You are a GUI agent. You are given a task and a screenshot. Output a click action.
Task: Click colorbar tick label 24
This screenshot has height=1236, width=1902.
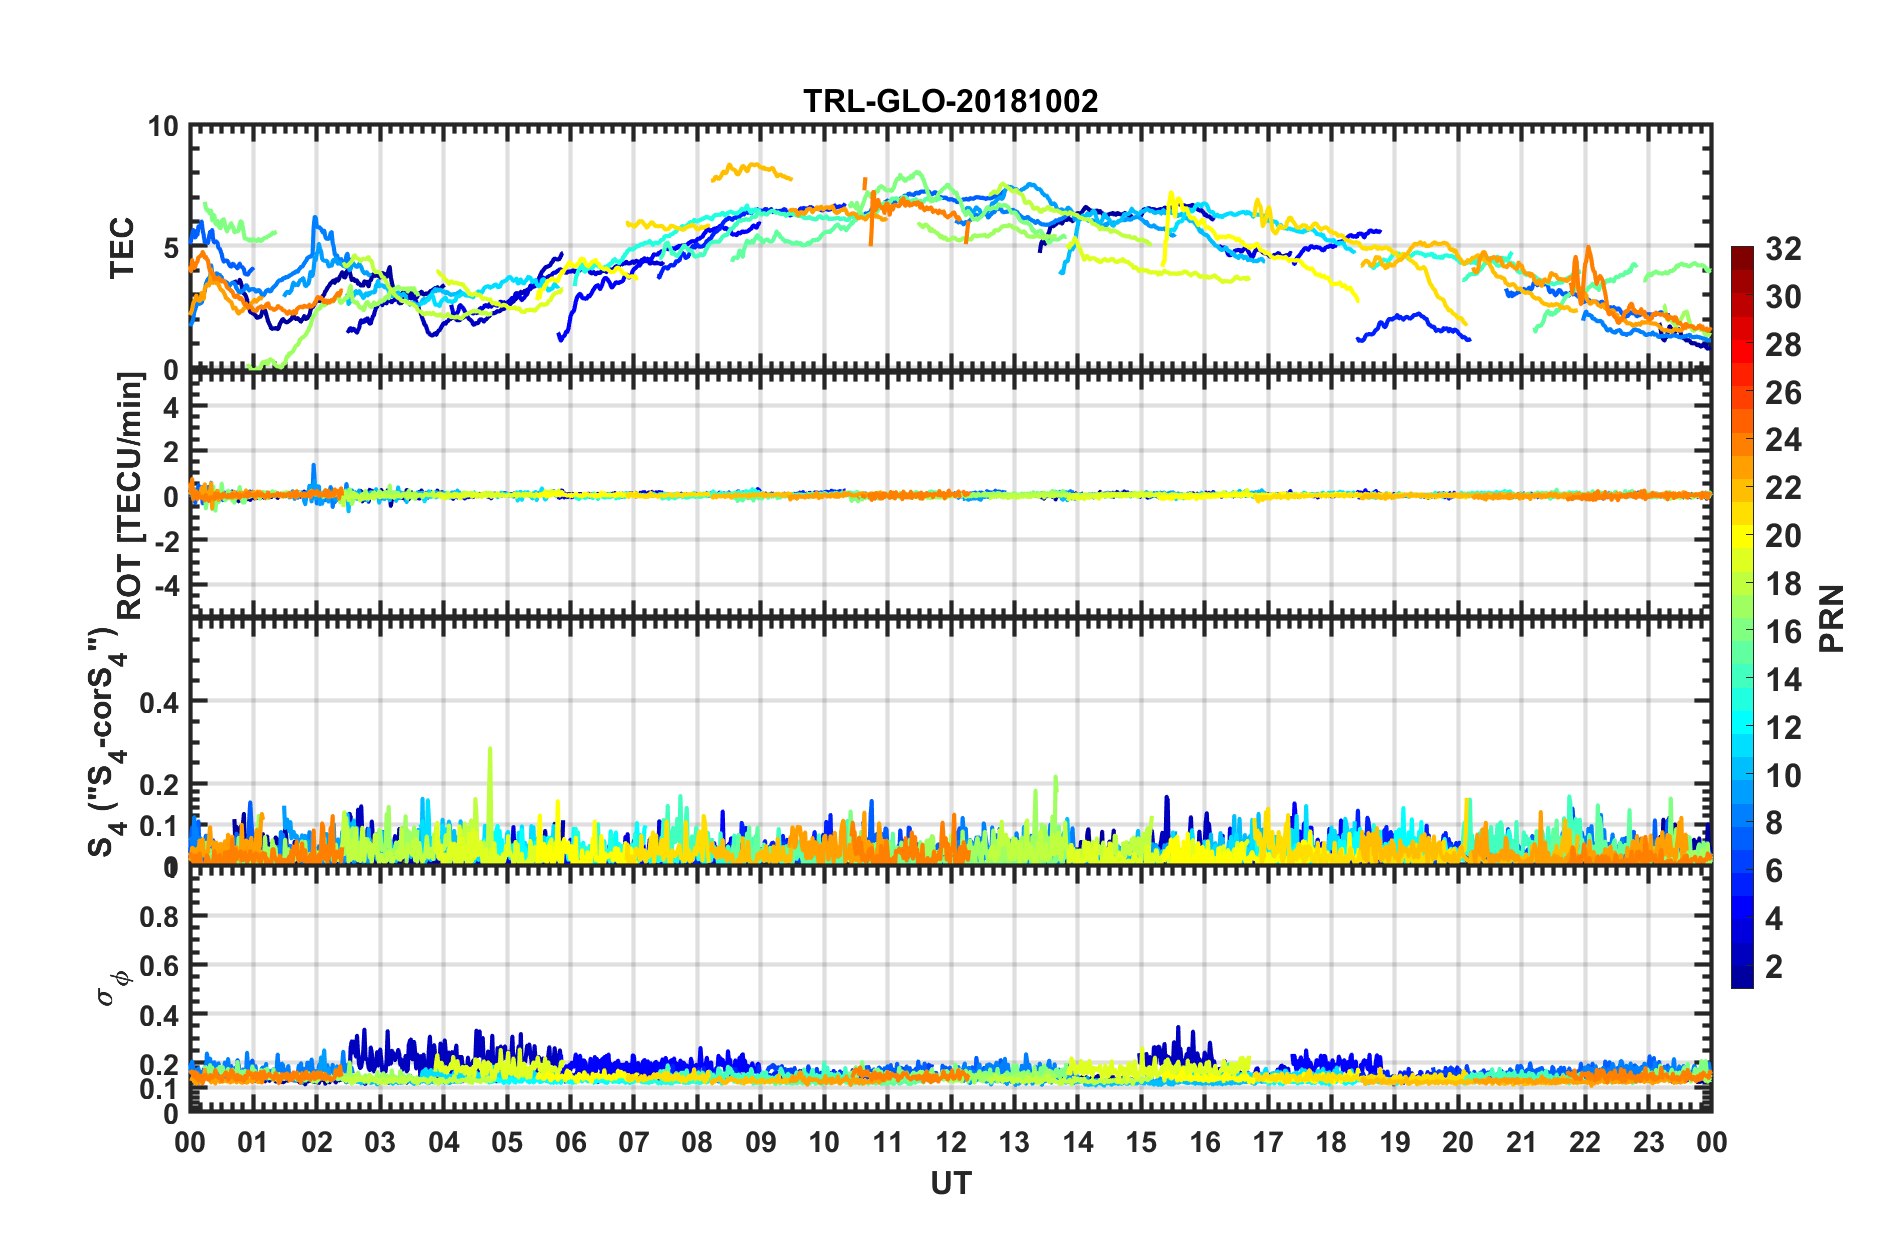tap(1782, 440)
